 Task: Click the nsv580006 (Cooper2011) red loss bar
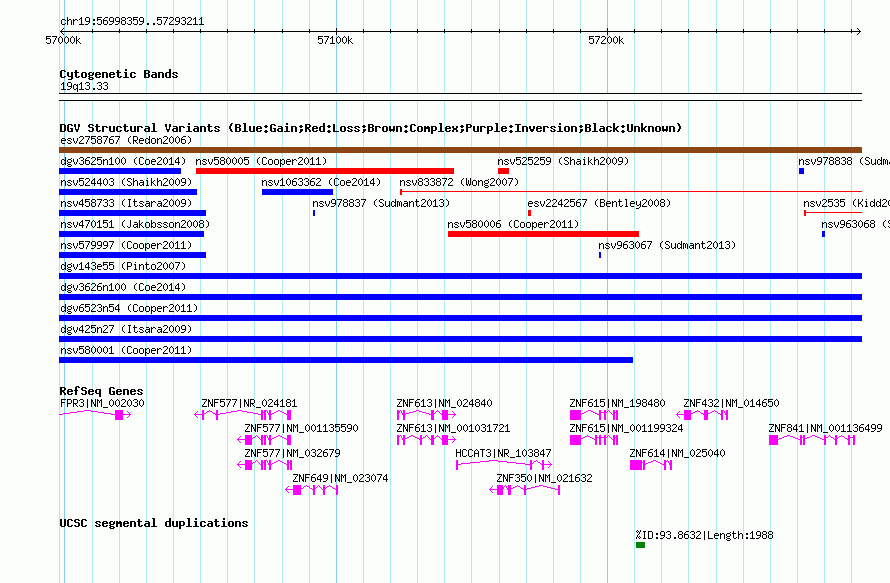(543, 234)
